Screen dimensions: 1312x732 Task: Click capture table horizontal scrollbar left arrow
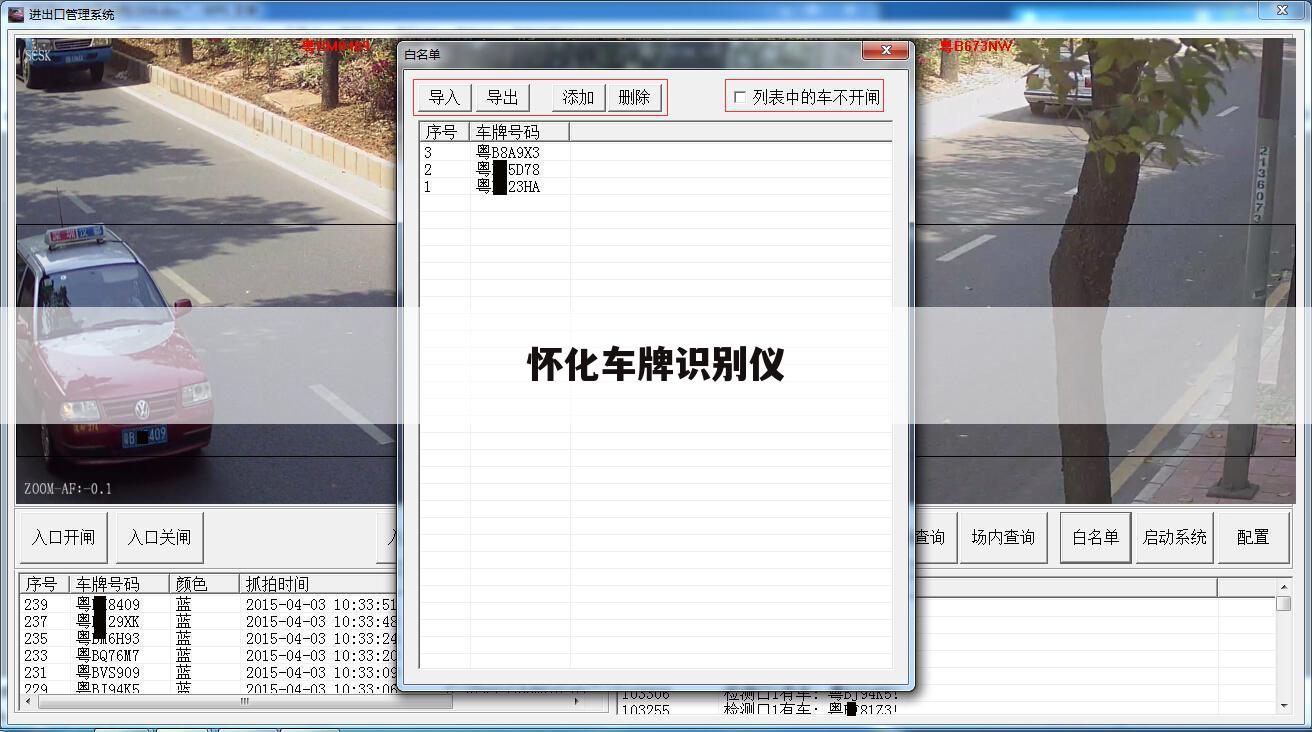[28, 701]
